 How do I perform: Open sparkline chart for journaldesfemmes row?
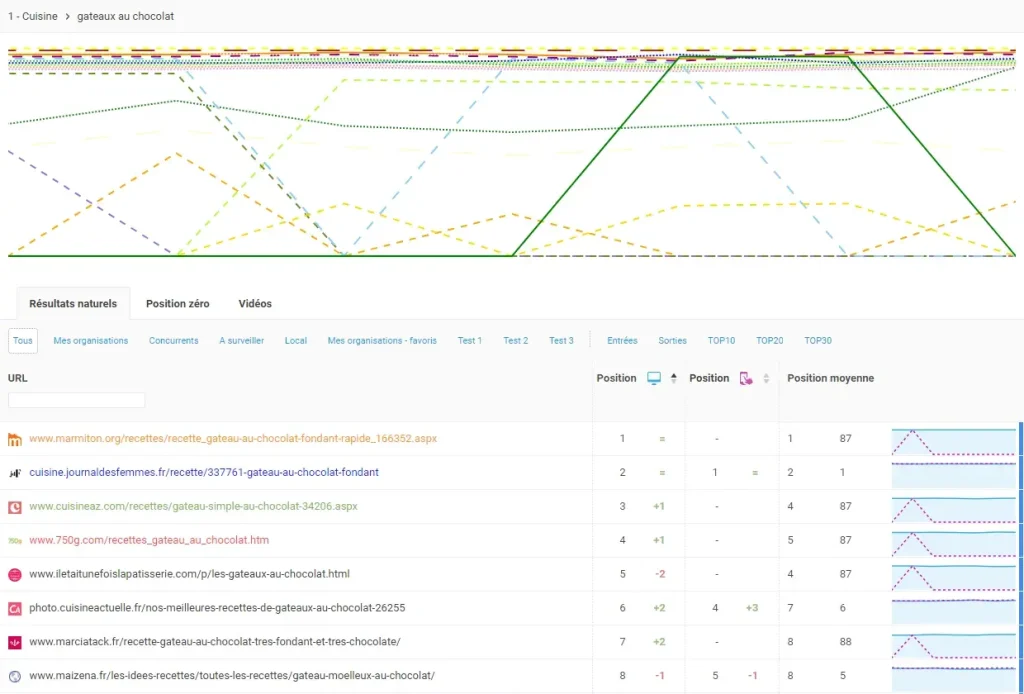(x=953, y=473)
